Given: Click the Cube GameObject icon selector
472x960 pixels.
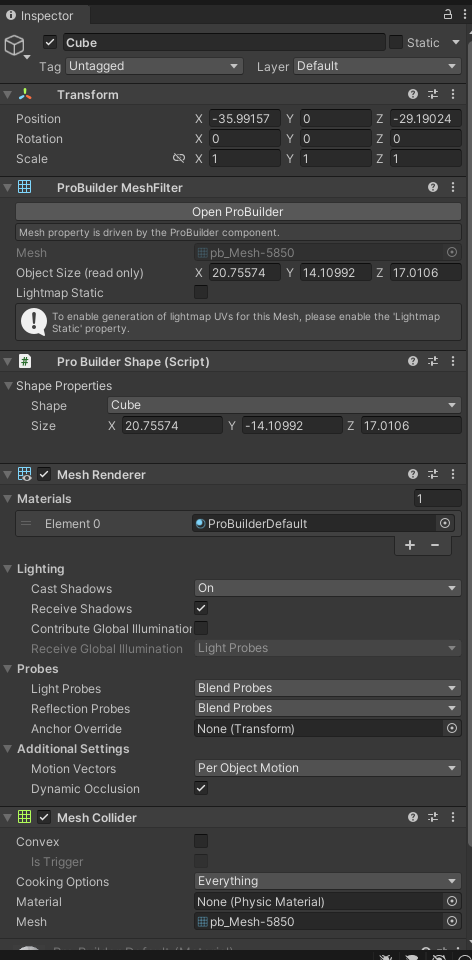Looking at the screenshot, I should click(x=17, y=47).
